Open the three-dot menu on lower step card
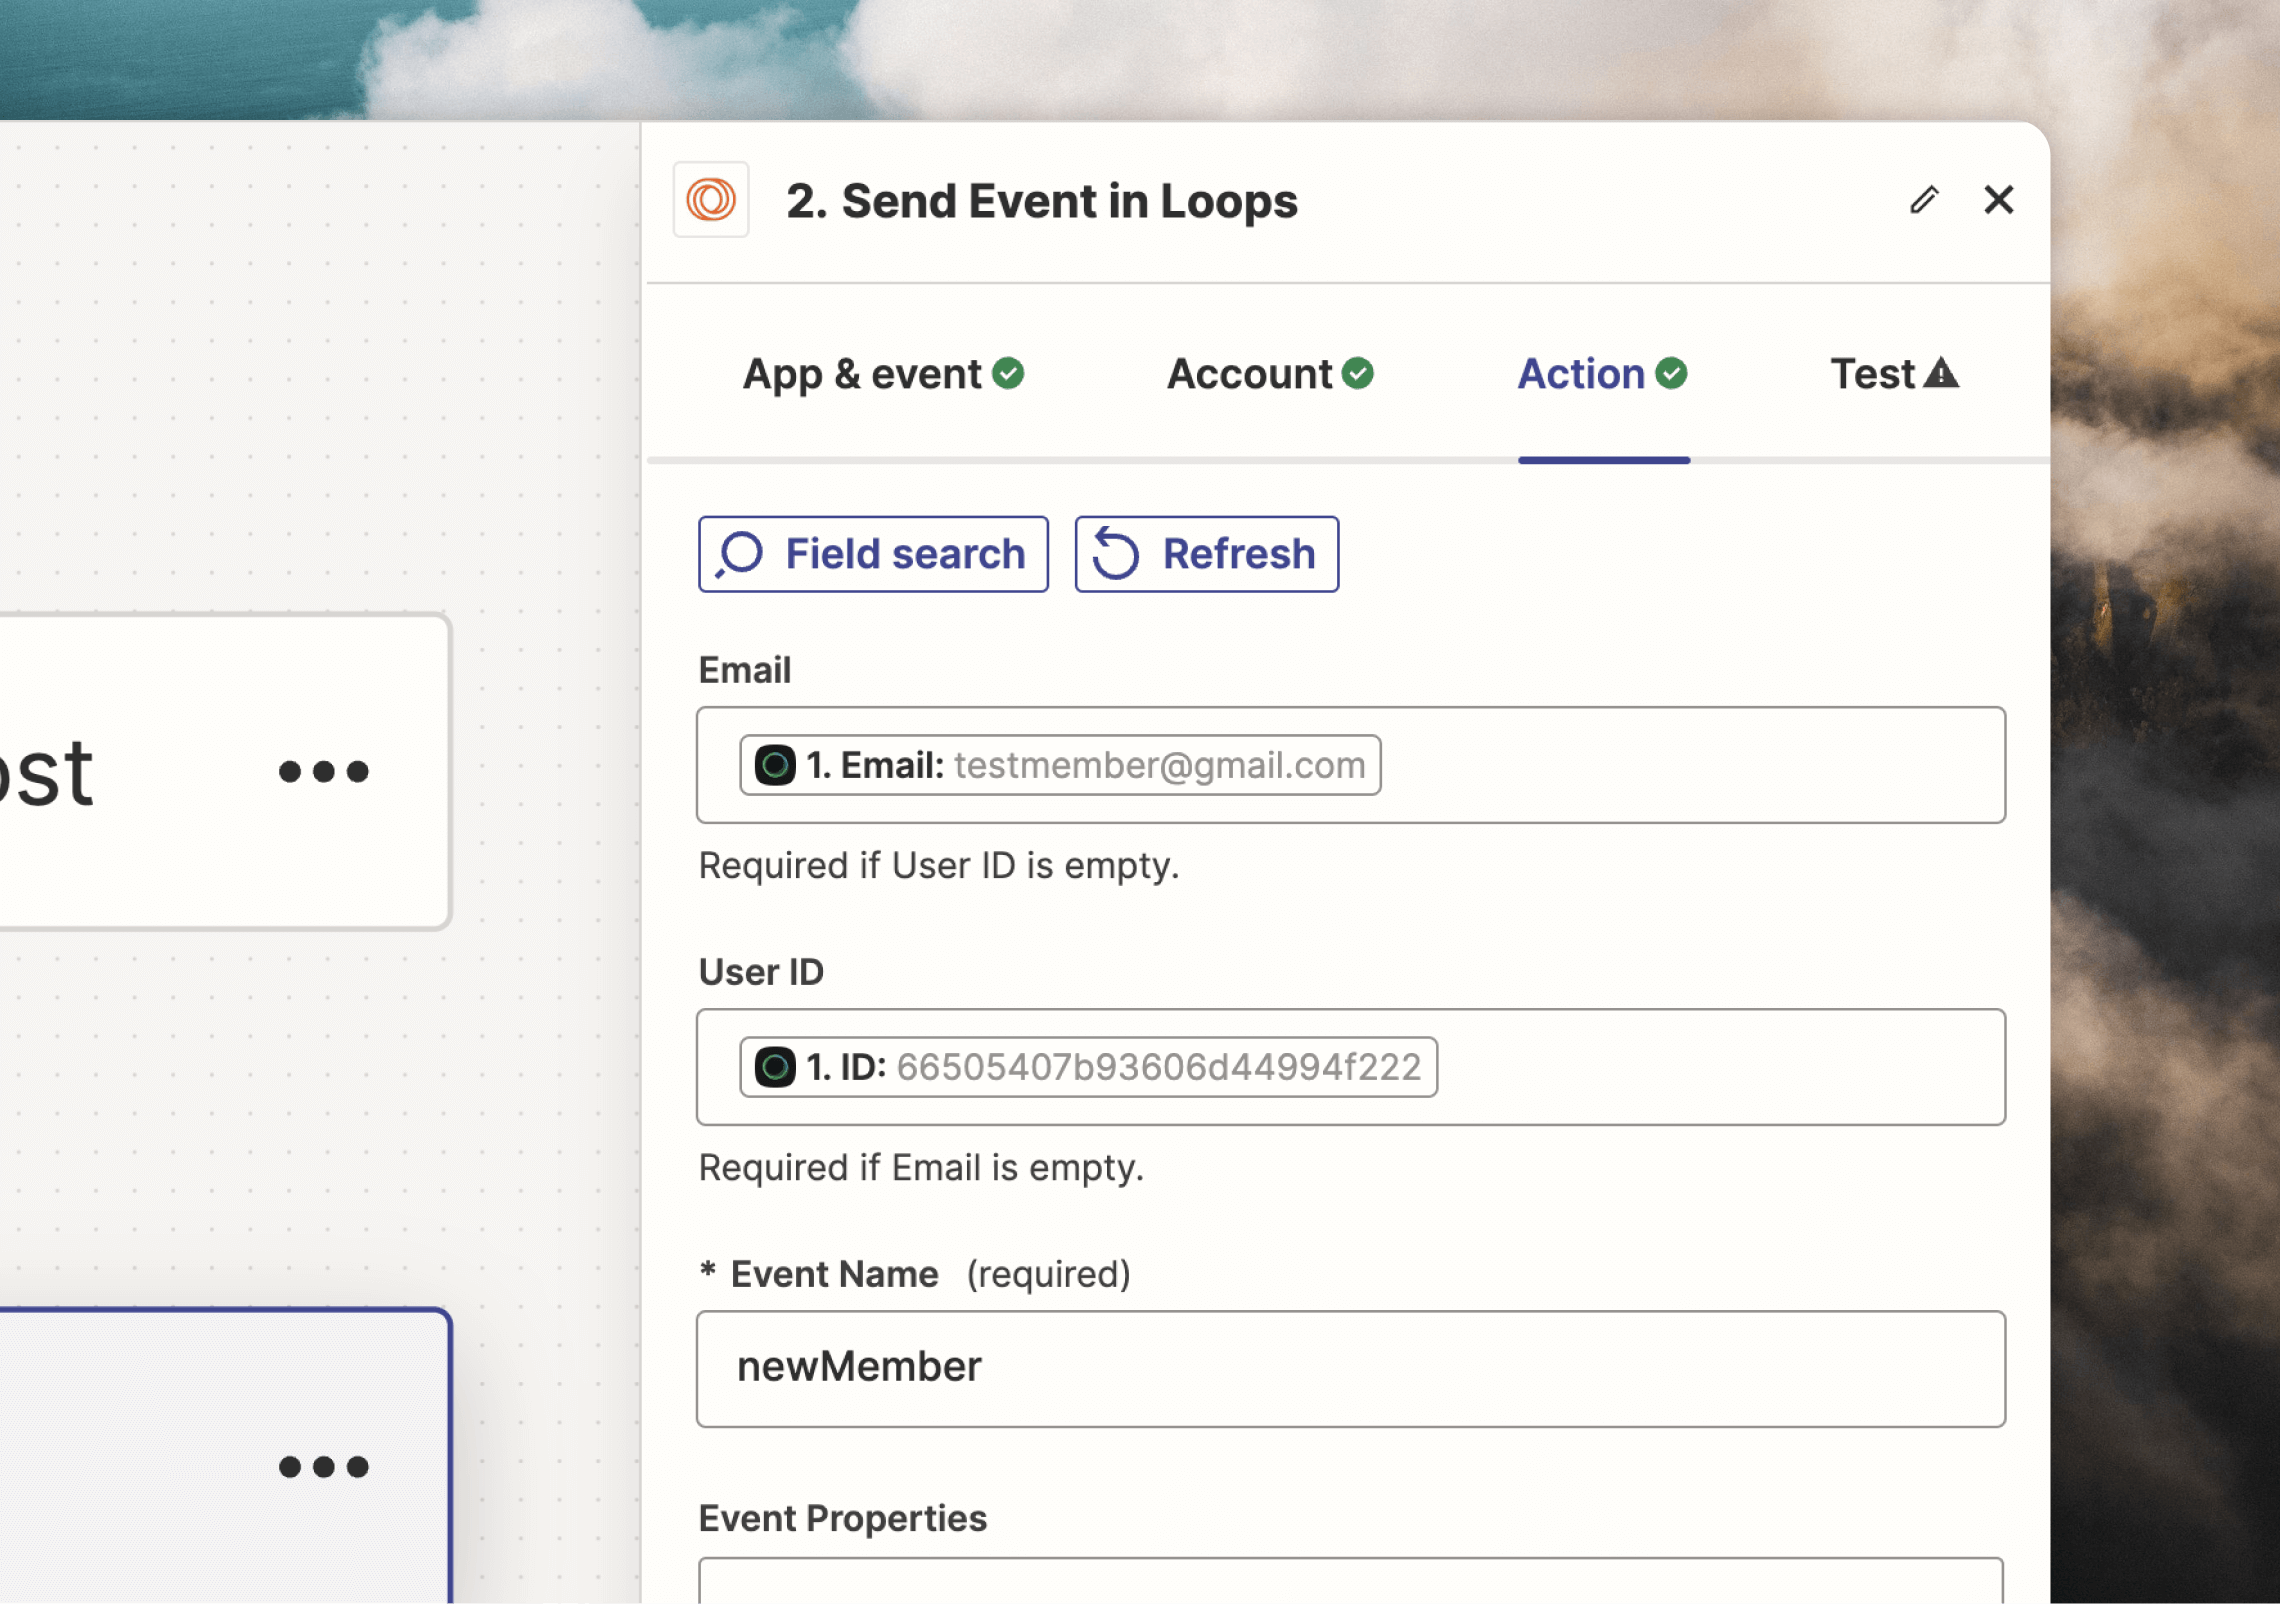Viewport: 2280px width, 1604px height. pos(324,1467)
